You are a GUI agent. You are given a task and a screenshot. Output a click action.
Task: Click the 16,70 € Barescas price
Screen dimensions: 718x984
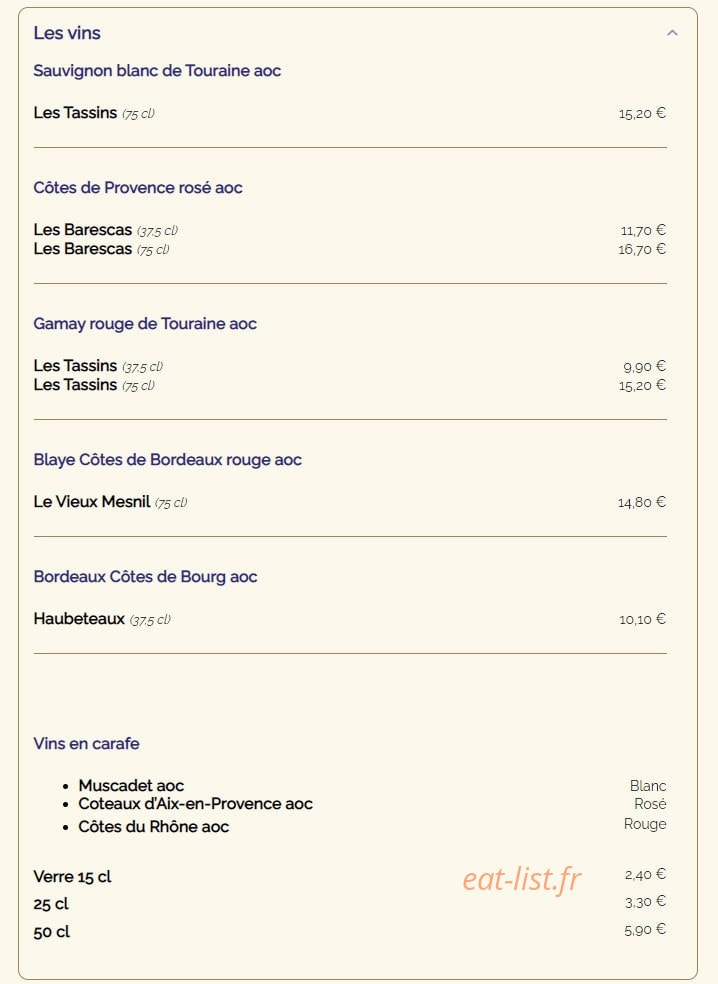[x=642, y=249]
